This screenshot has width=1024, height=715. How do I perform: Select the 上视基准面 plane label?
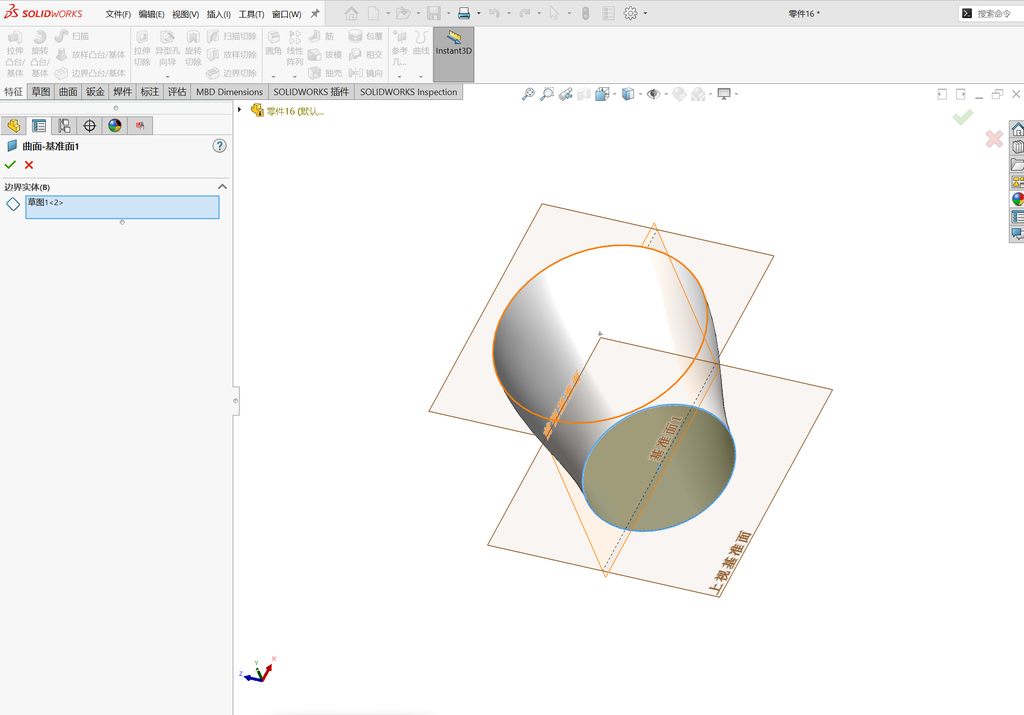click(730, 563)
